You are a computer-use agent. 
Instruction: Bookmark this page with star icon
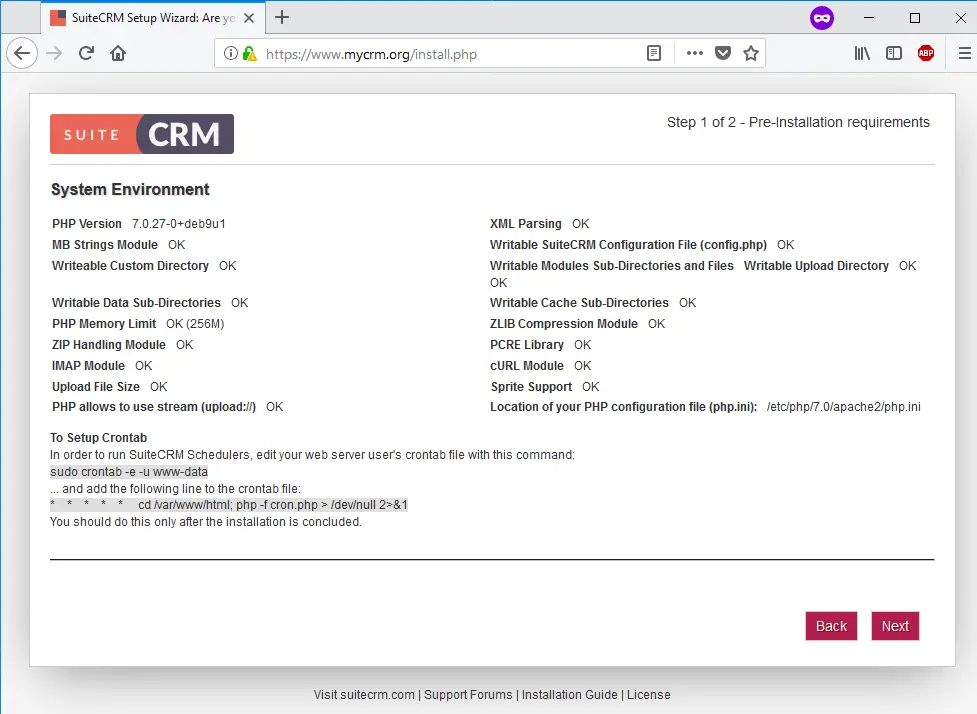(751, 54)
